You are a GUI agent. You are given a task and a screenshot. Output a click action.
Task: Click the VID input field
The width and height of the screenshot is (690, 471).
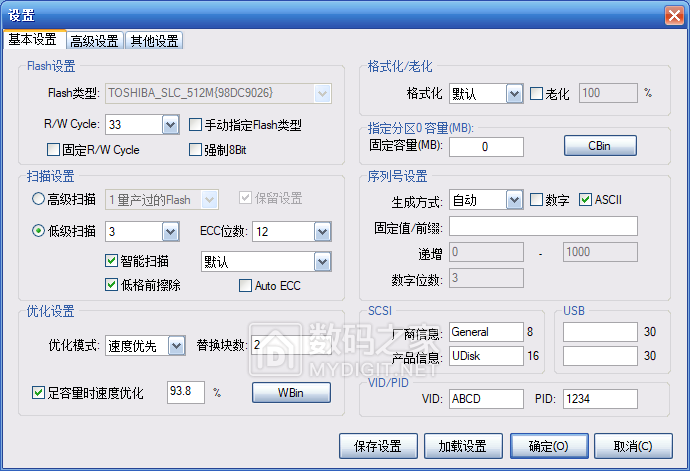click(x=485, y=399)
